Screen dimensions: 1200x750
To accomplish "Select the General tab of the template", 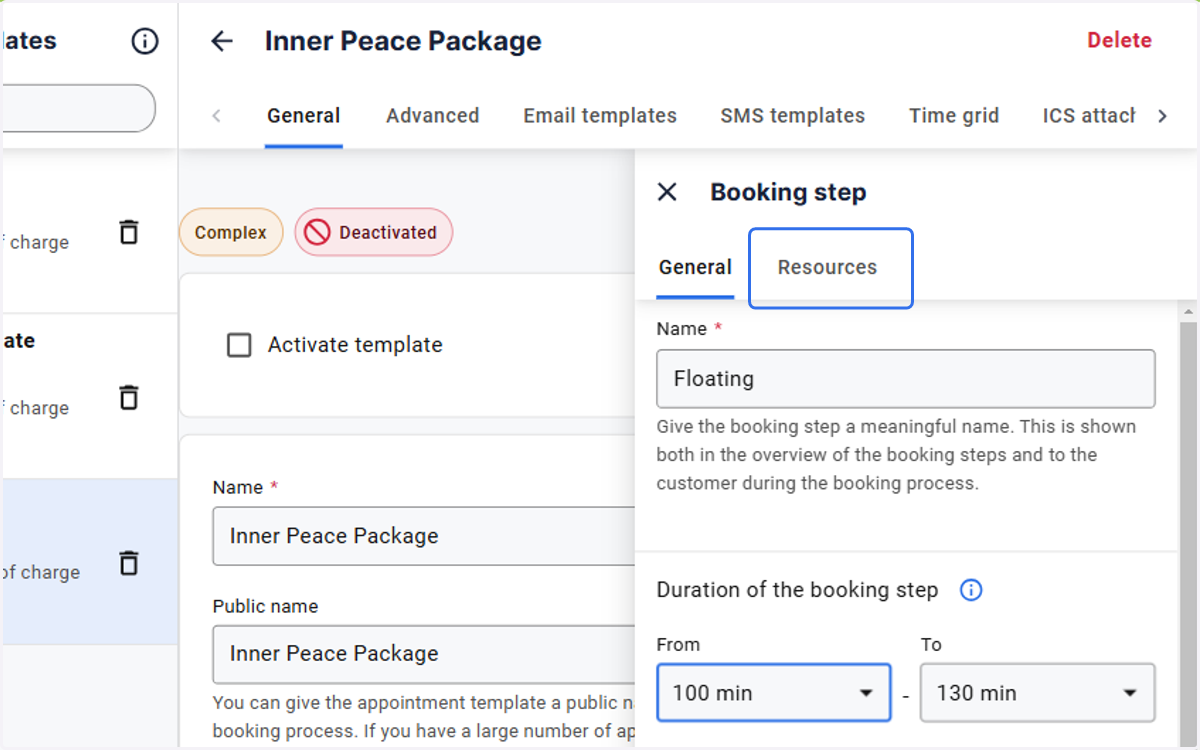I will click(x=304, y=116).
